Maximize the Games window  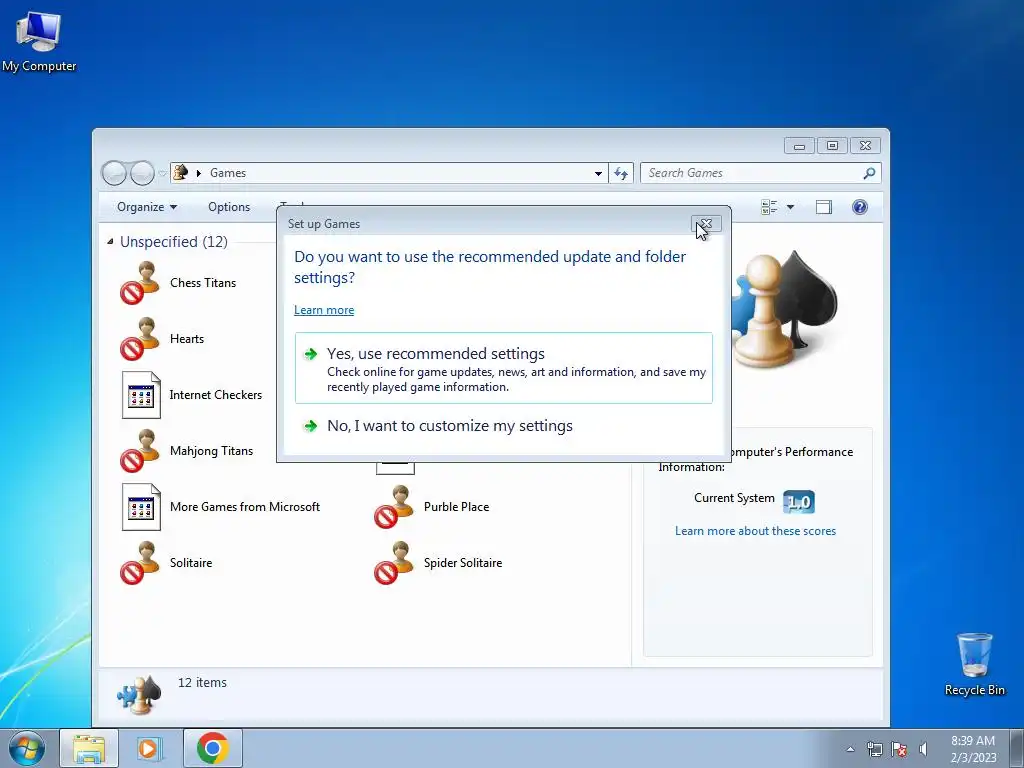[x=832, y=146]
